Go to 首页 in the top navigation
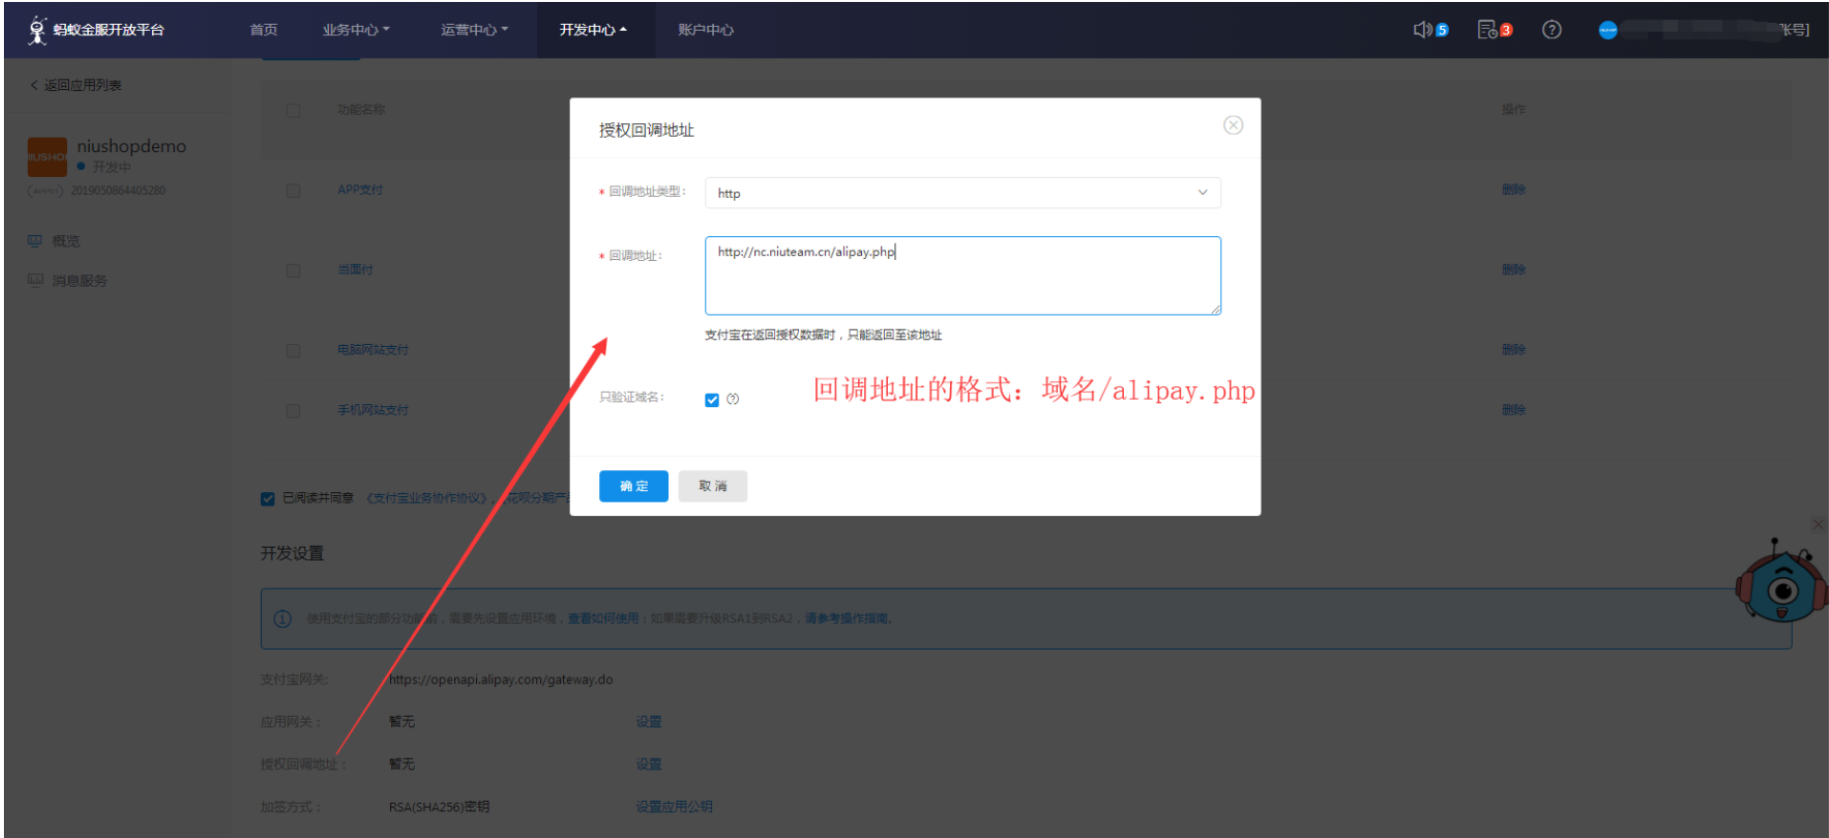Image resolution: width=1829 pixels, height=838 pixels. pyautogui.click(x=264, y=30)
